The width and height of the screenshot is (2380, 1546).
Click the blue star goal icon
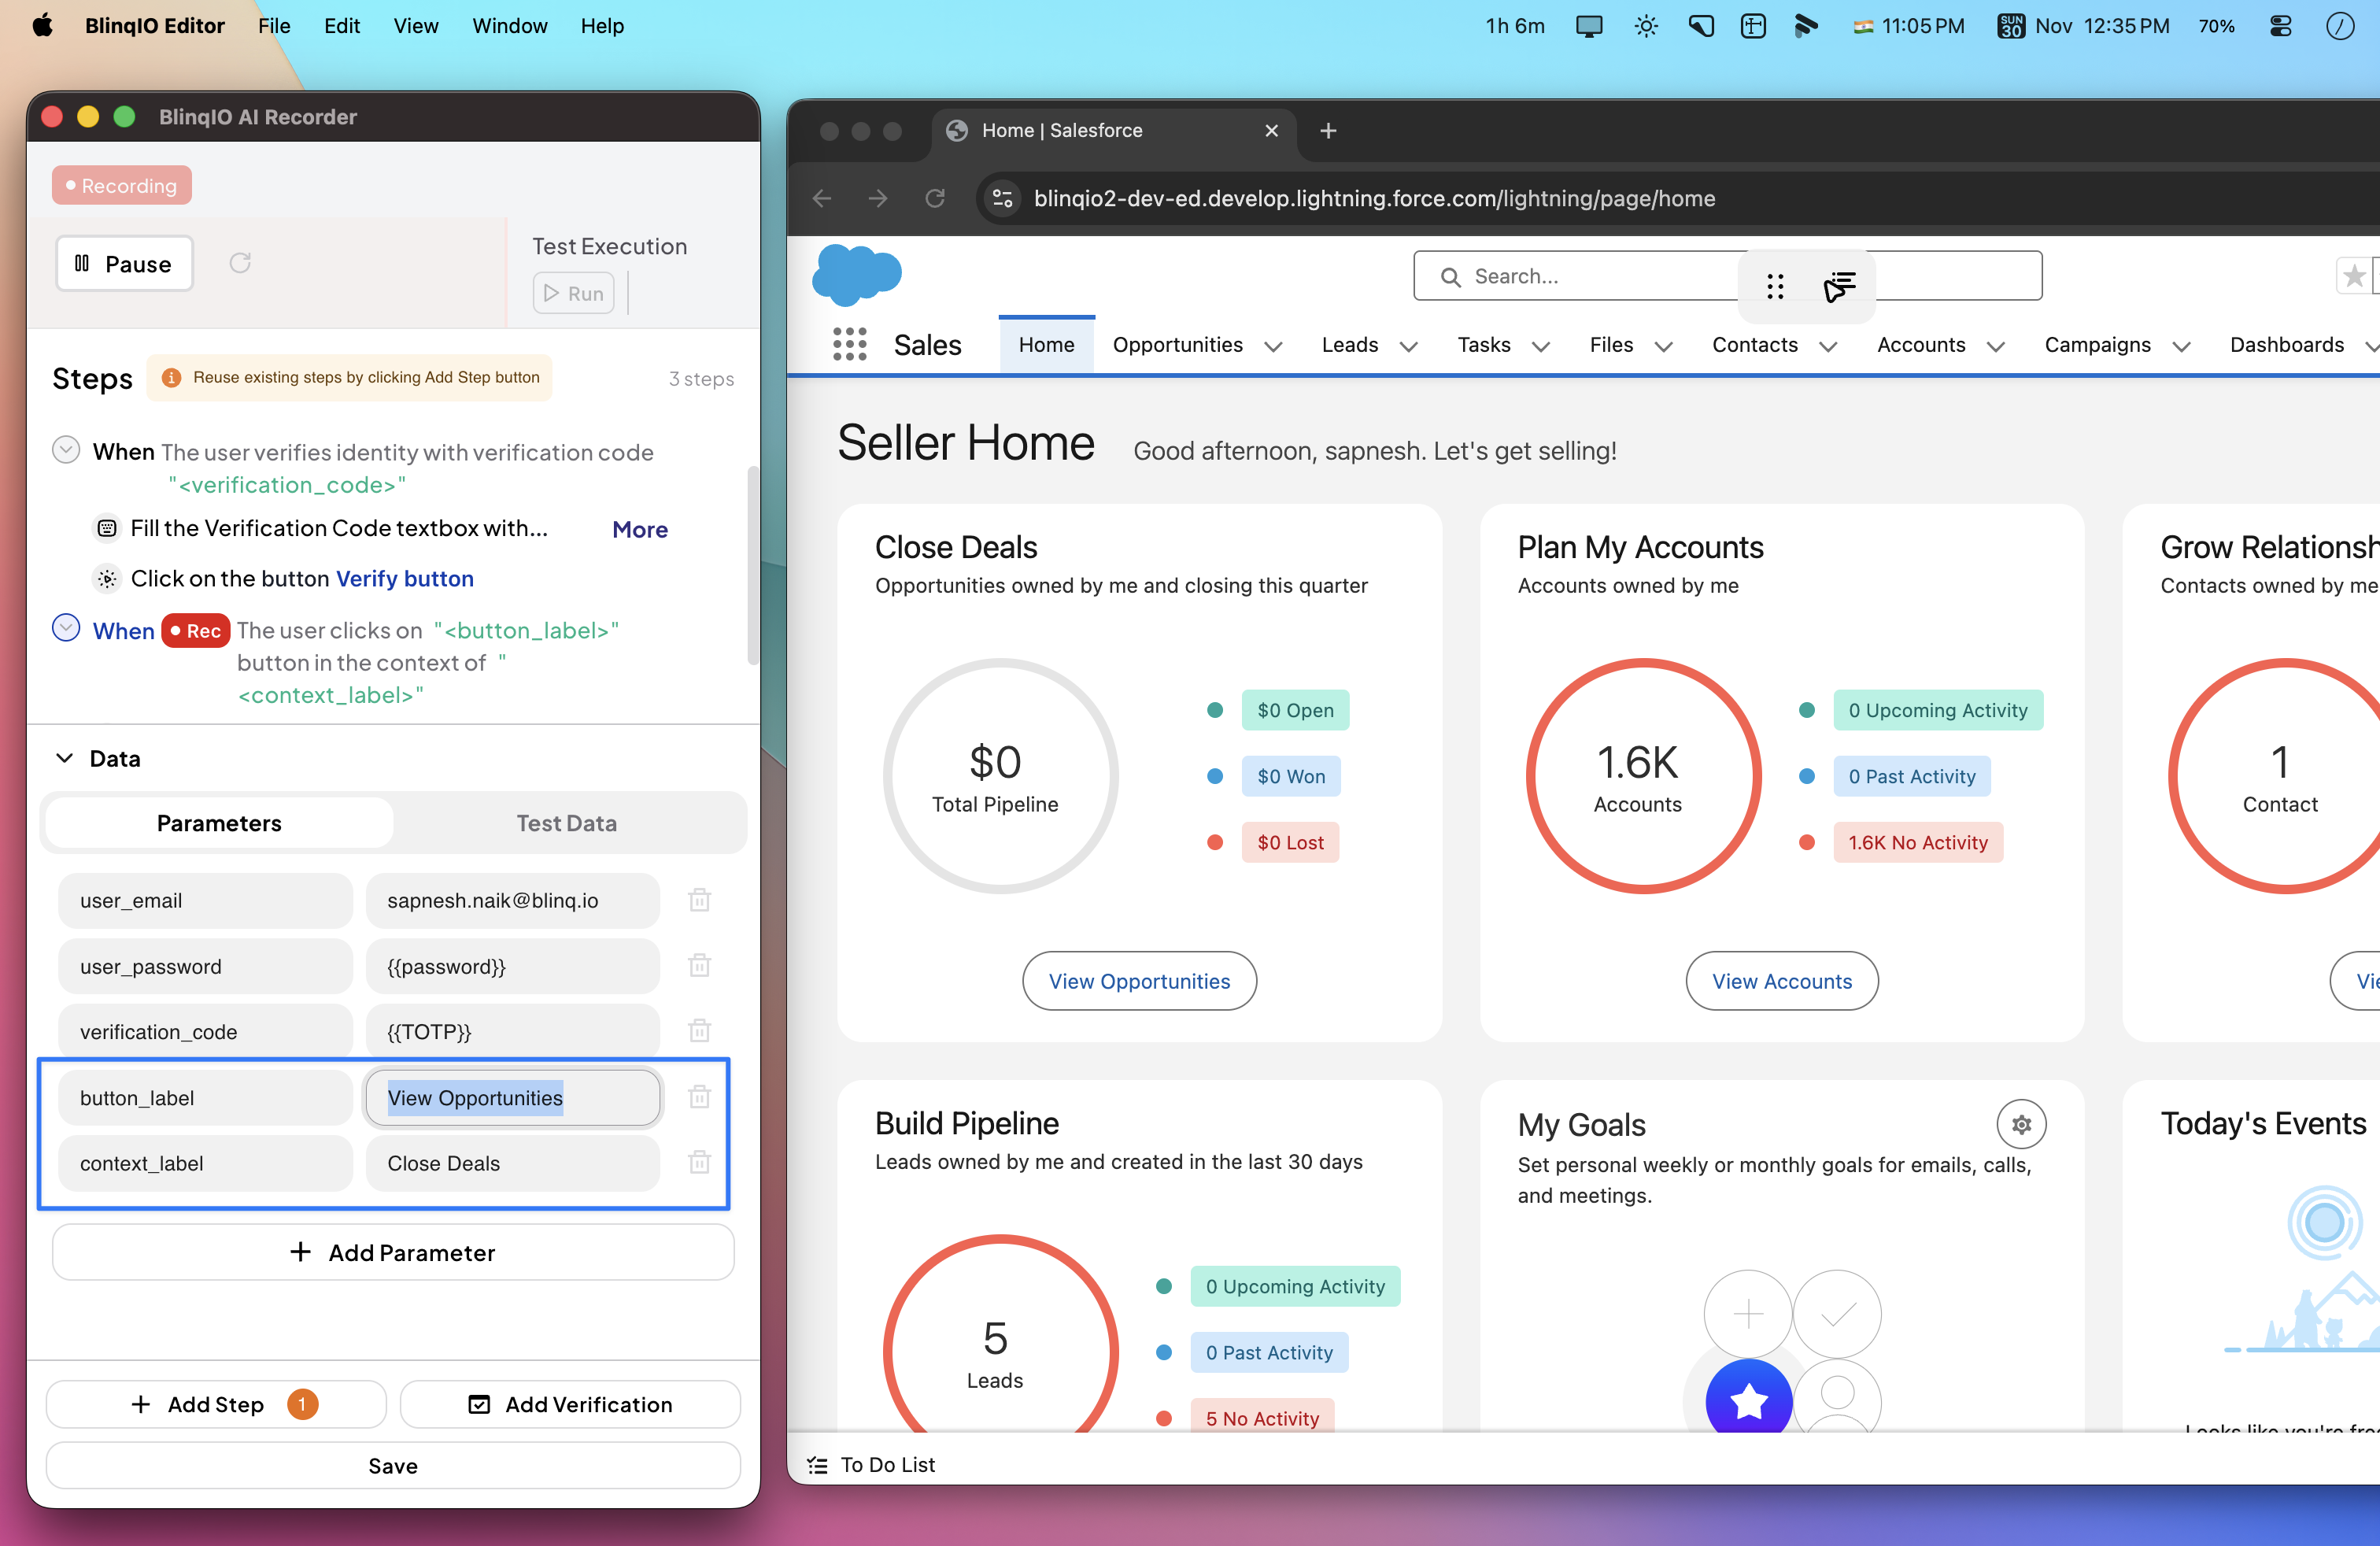(1748, 1400)
